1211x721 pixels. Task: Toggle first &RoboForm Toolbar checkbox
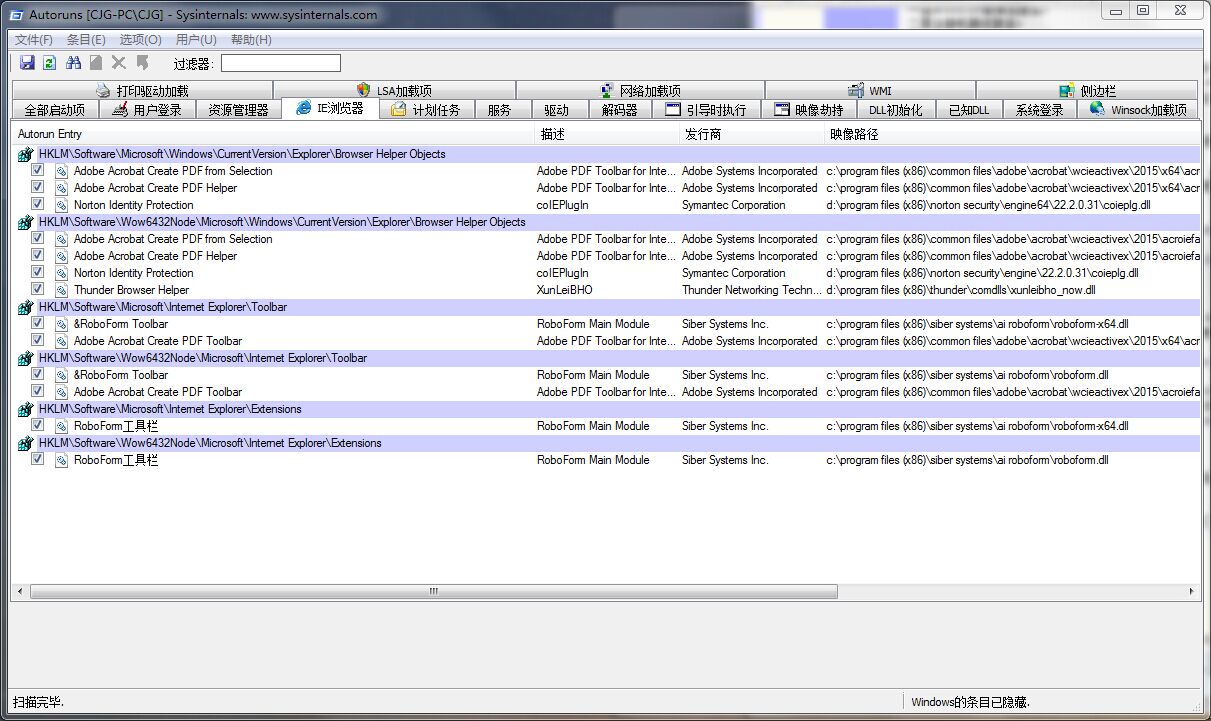click(x=38, y=324)
